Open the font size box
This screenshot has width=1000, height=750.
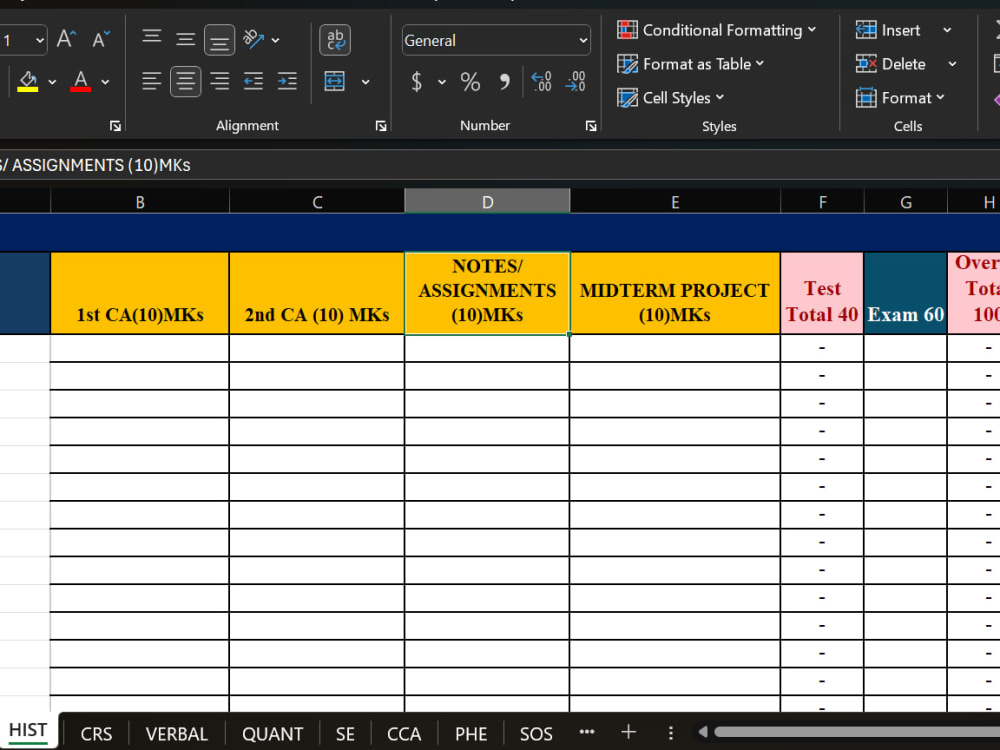tap(22, 40)
